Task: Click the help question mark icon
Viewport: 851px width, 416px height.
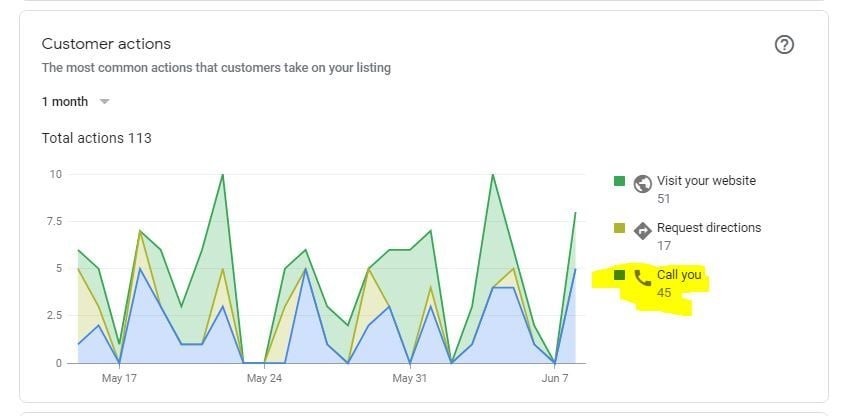Action: [784, 45]
